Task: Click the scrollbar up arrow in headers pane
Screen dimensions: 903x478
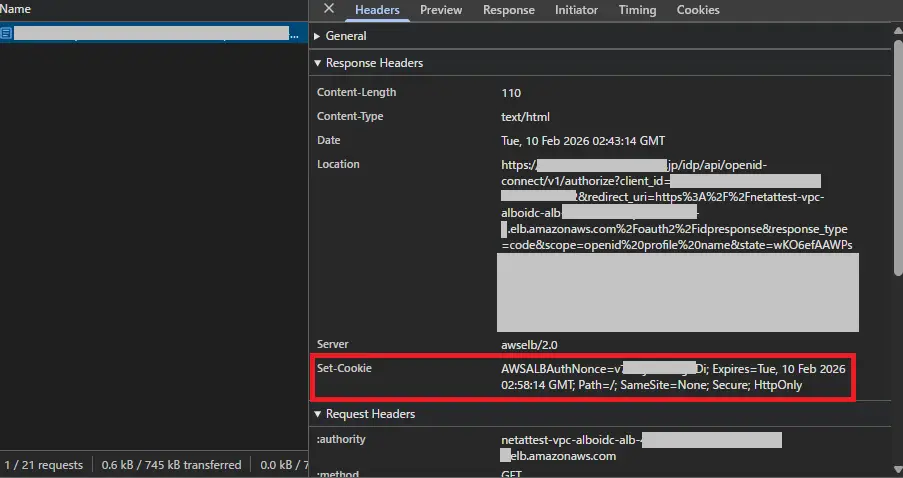Action: pos(897,29)
